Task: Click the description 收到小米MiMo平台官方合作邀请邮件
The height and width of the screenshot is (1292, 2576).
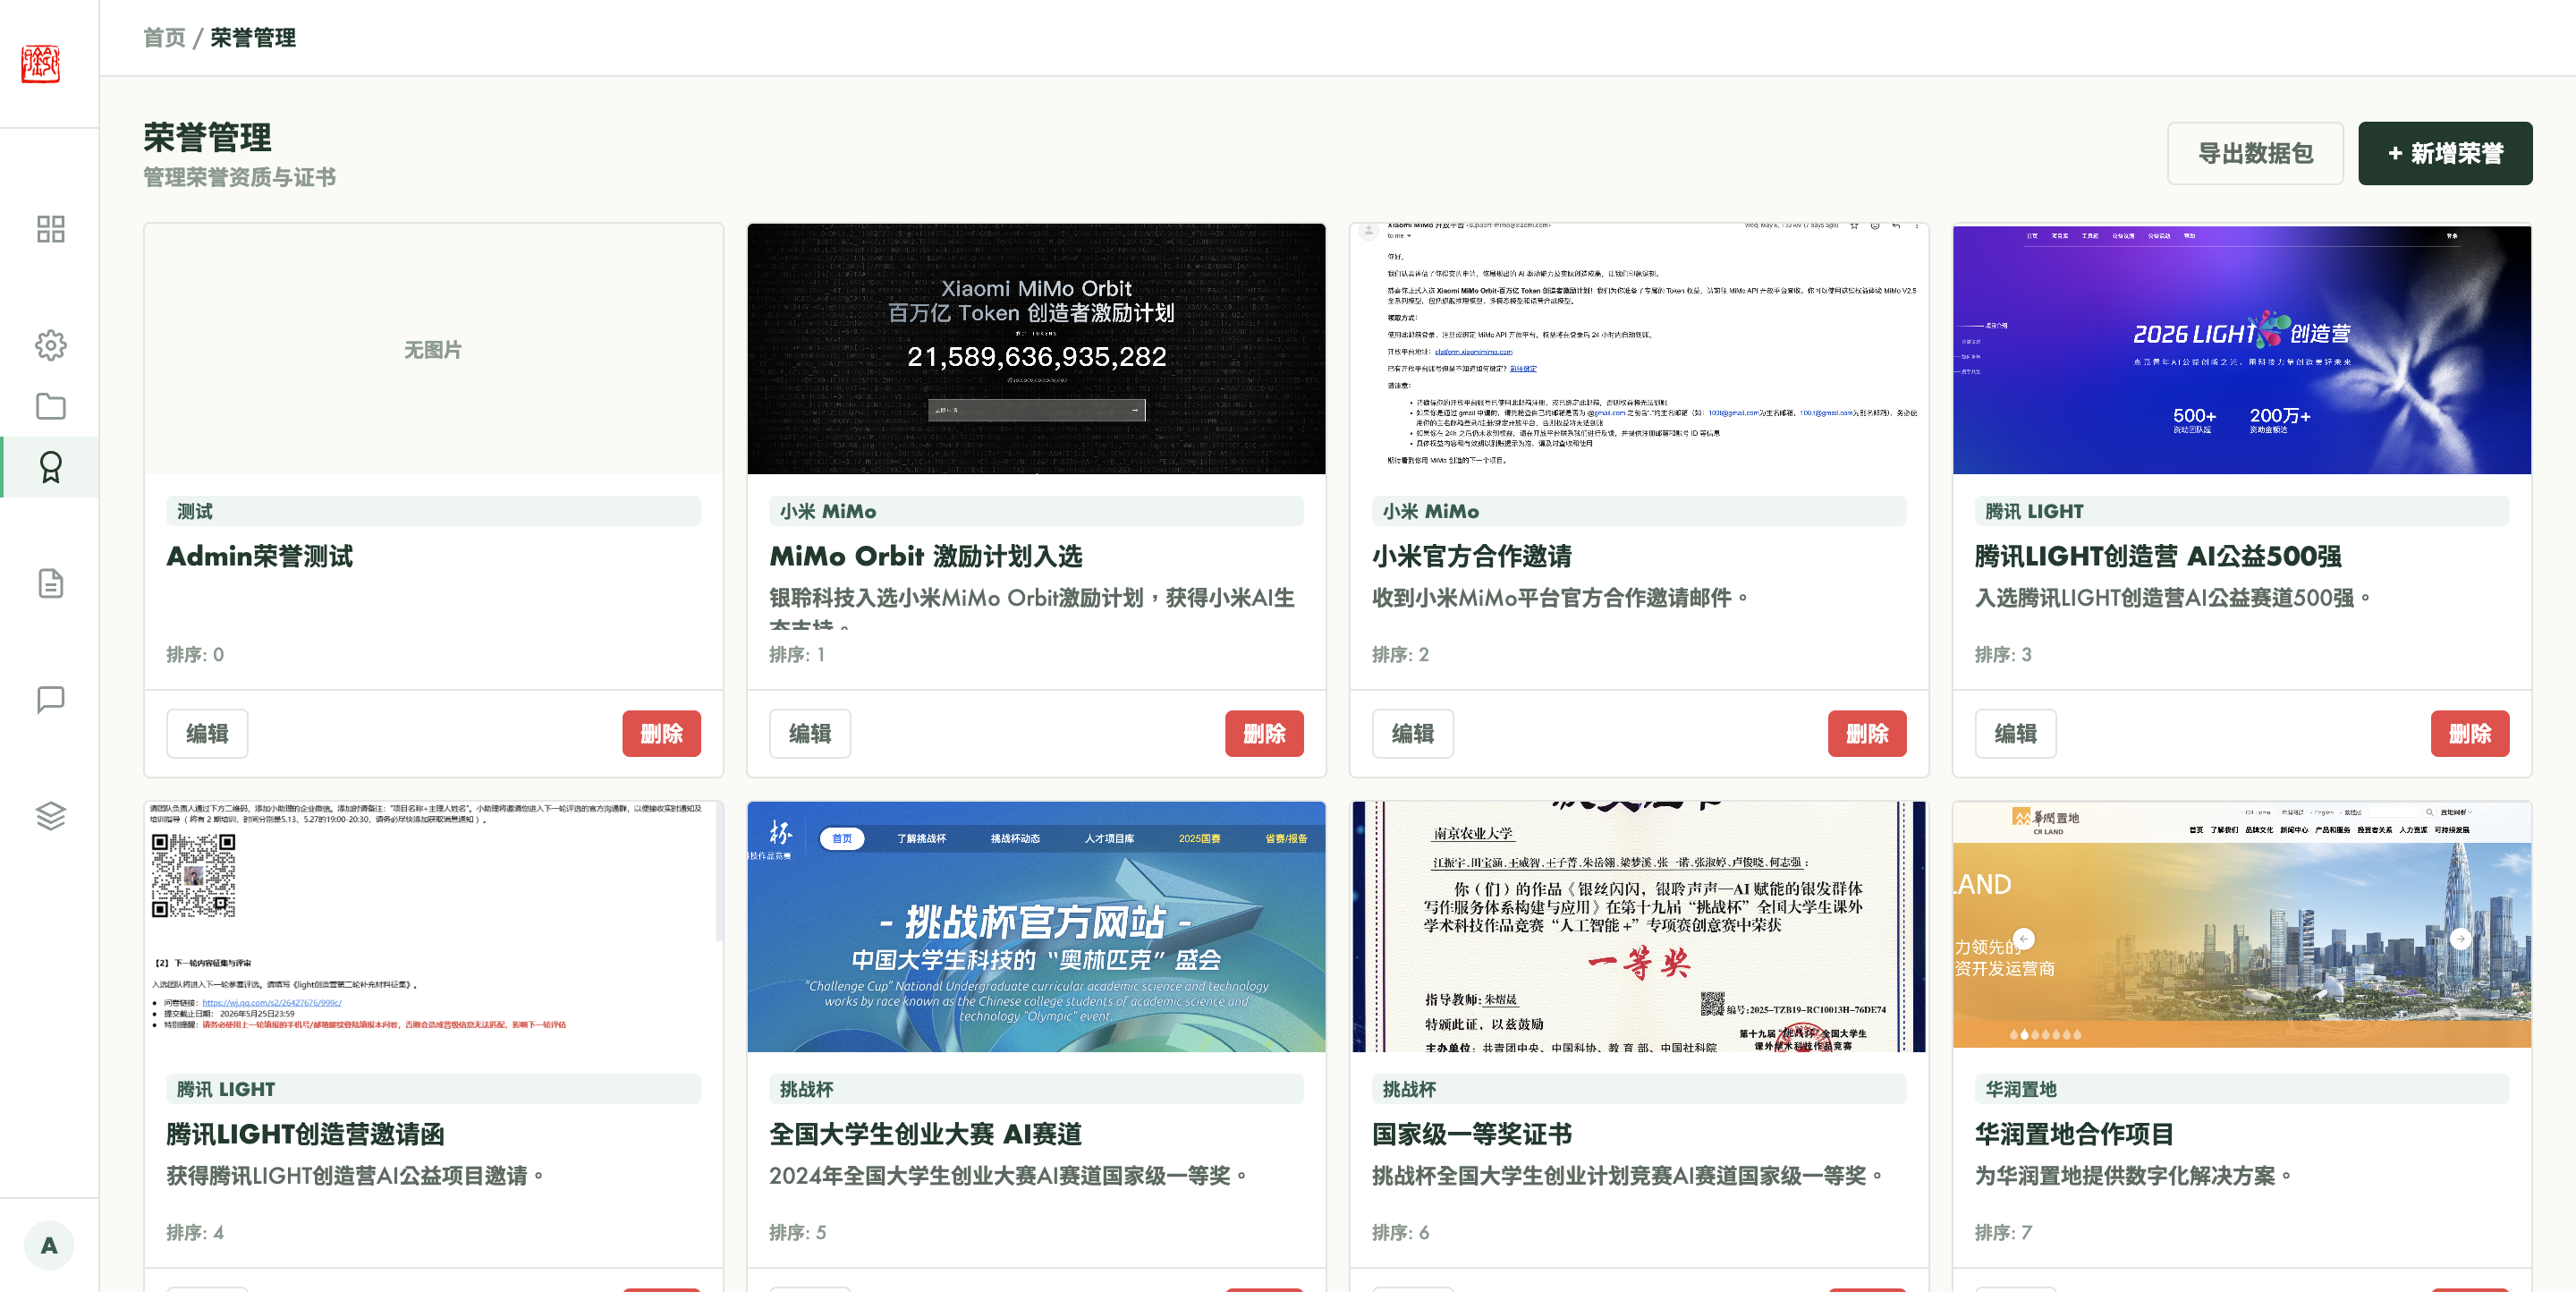Action: (x=1559, y=598)
